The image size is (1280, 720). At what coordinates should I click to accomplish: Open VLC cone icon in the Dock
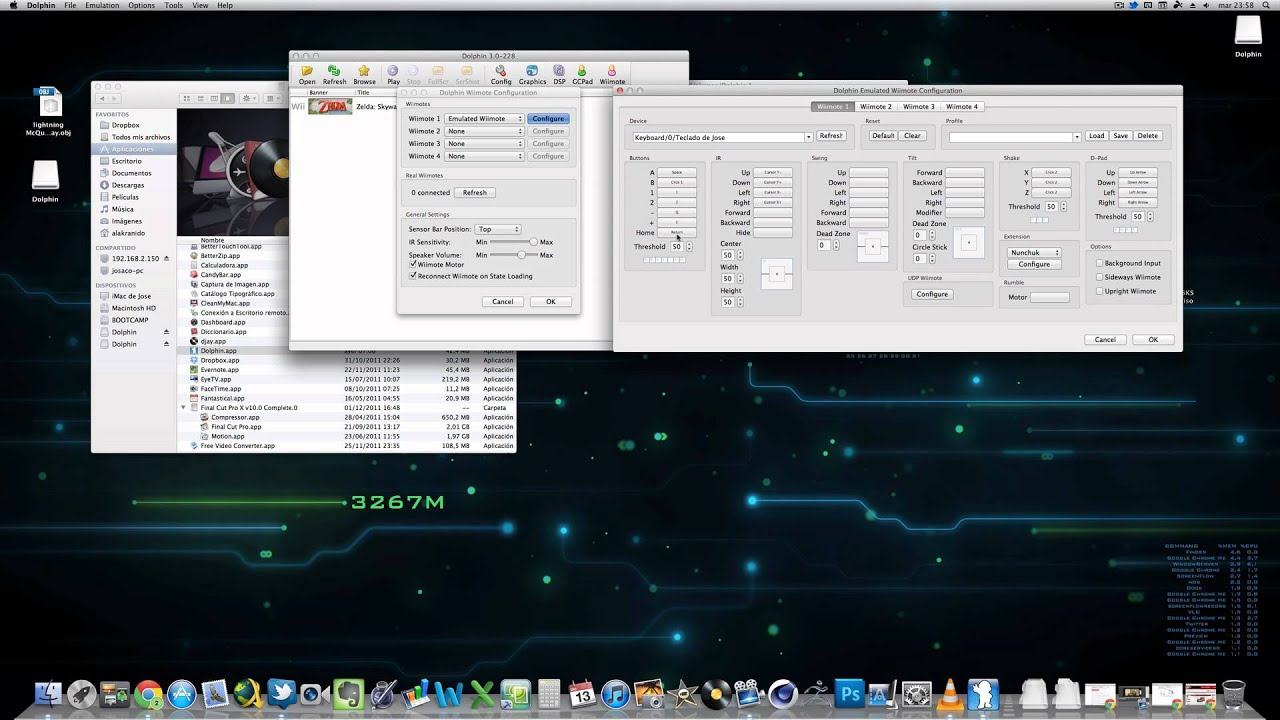pos(952,694)
